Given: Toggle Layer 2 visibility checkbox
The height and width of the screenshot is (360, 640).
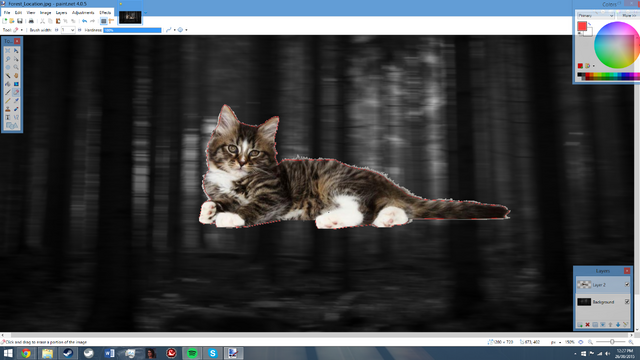Looking at the screenshot, I should tap(627, 284).
